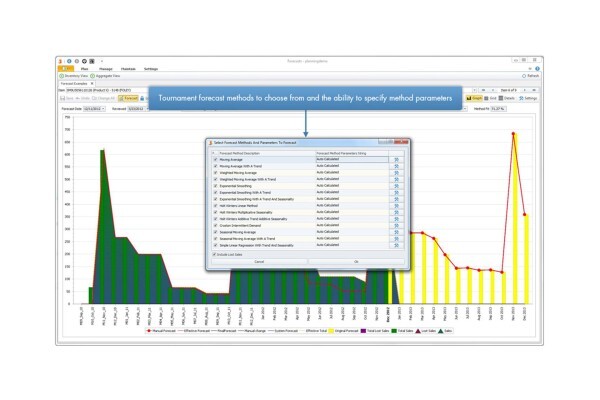Open parameter settings for Weighted Moving Average row
The image size is (600, 400).
[396, 173]
